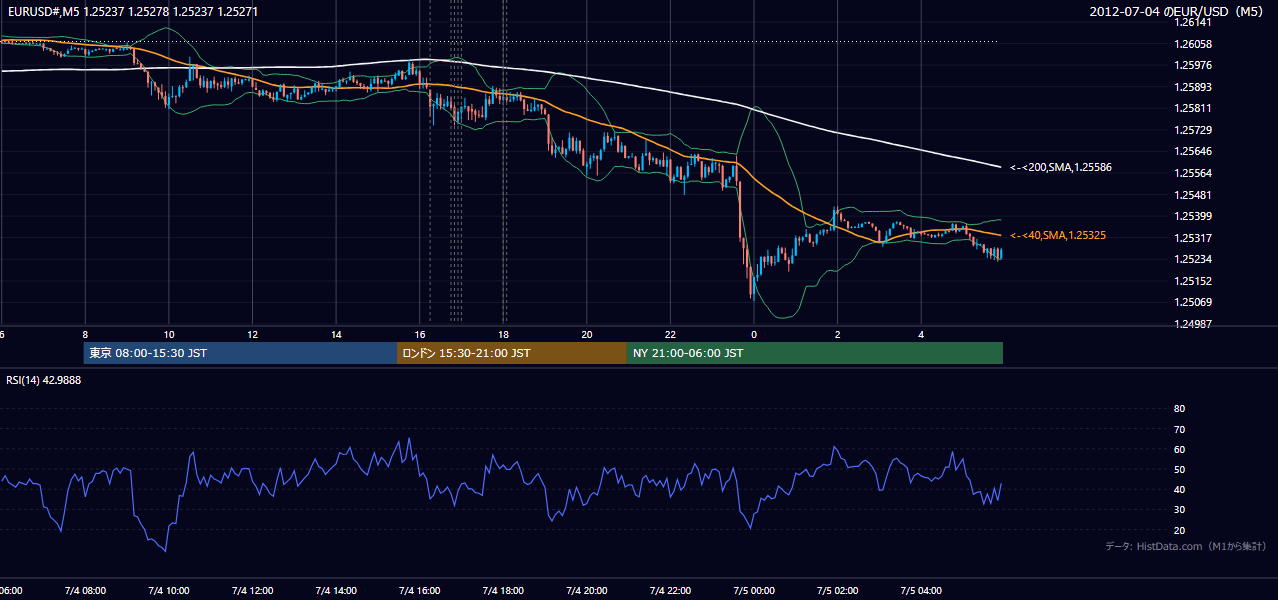Click hour label 8 under the price chart
This screenshot has height=600, width=1278.
(85, 335)
